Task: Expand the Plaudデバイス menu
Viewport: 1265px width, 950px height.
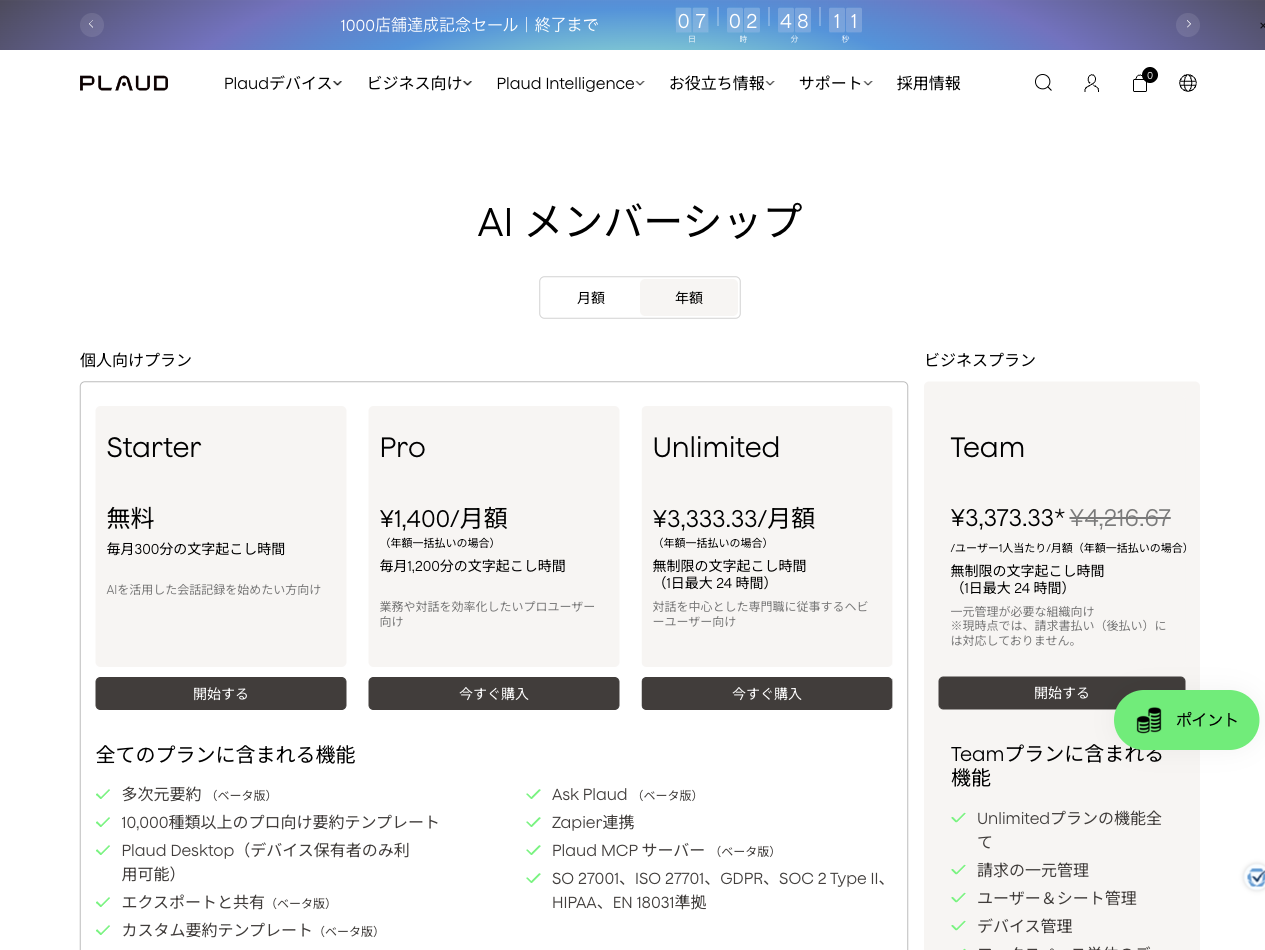Action: pos(283,83)
